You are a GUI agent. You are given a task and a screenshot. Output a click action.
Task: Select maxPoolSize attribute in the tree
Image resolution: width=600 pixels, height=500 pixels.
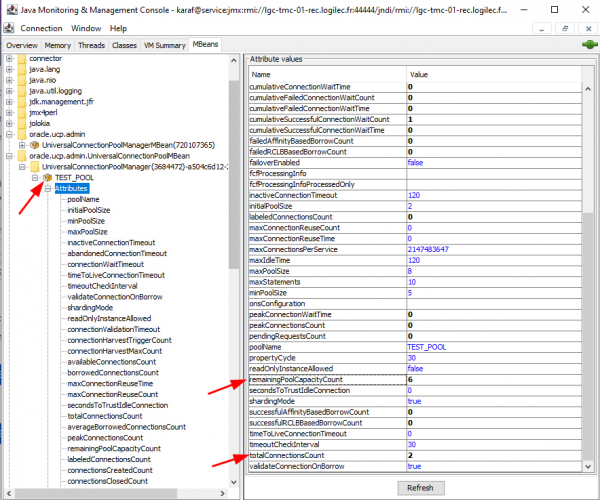[87, 231]
